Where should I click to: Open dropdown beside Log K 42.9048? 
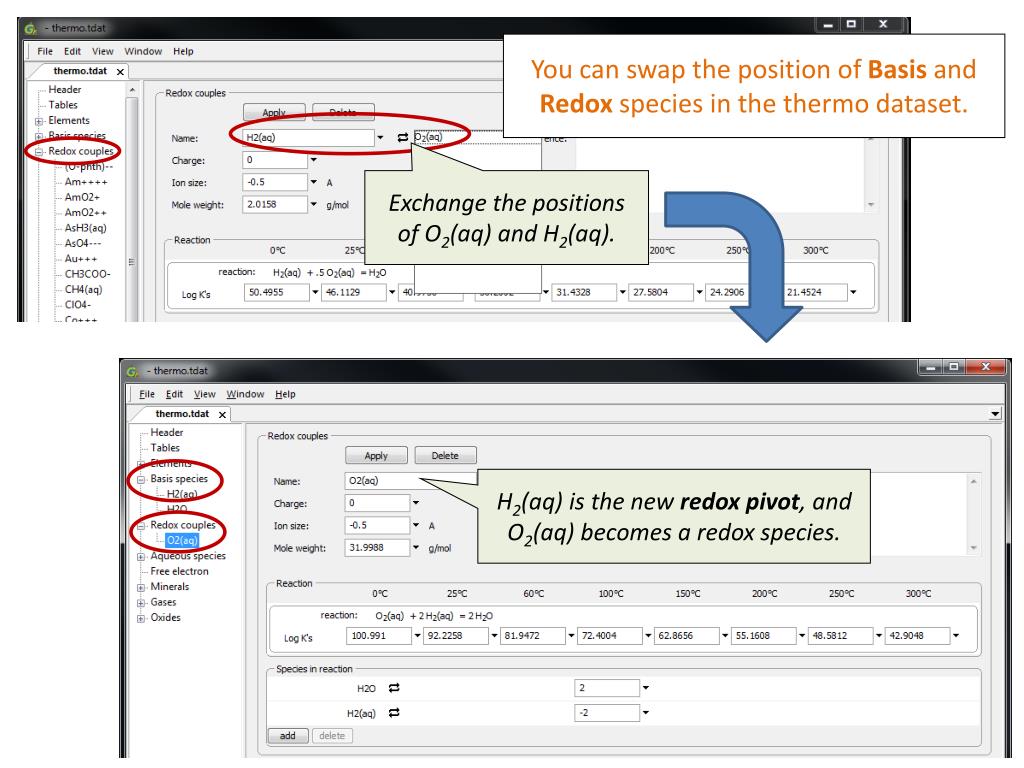[x=955, y=635]
